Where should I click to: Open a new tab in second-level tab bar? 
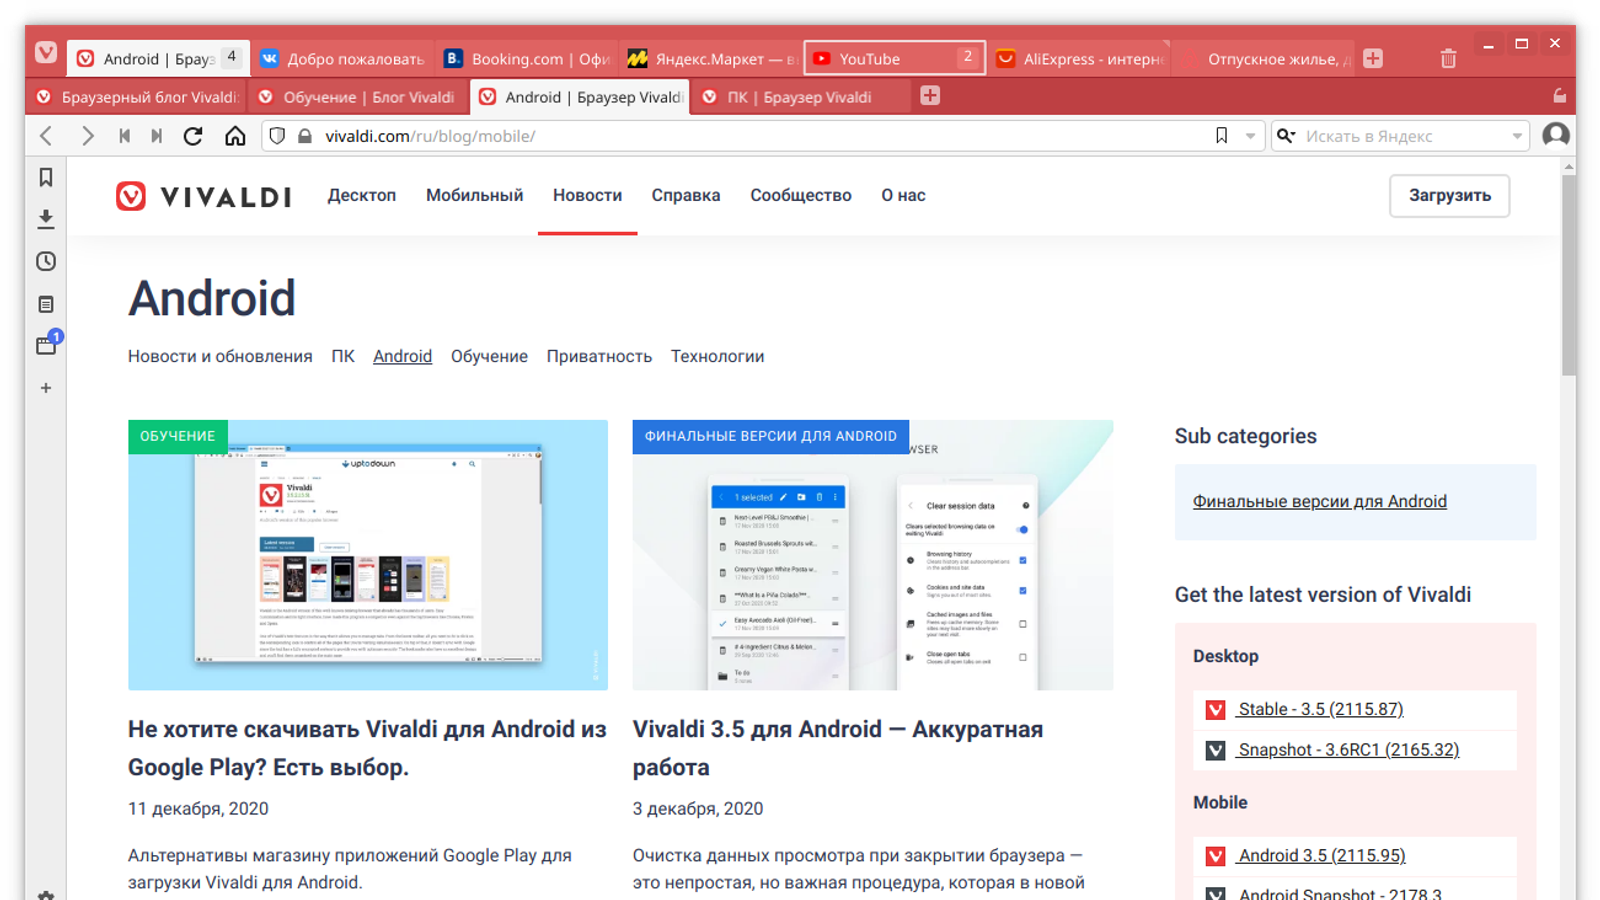point(930,96)
